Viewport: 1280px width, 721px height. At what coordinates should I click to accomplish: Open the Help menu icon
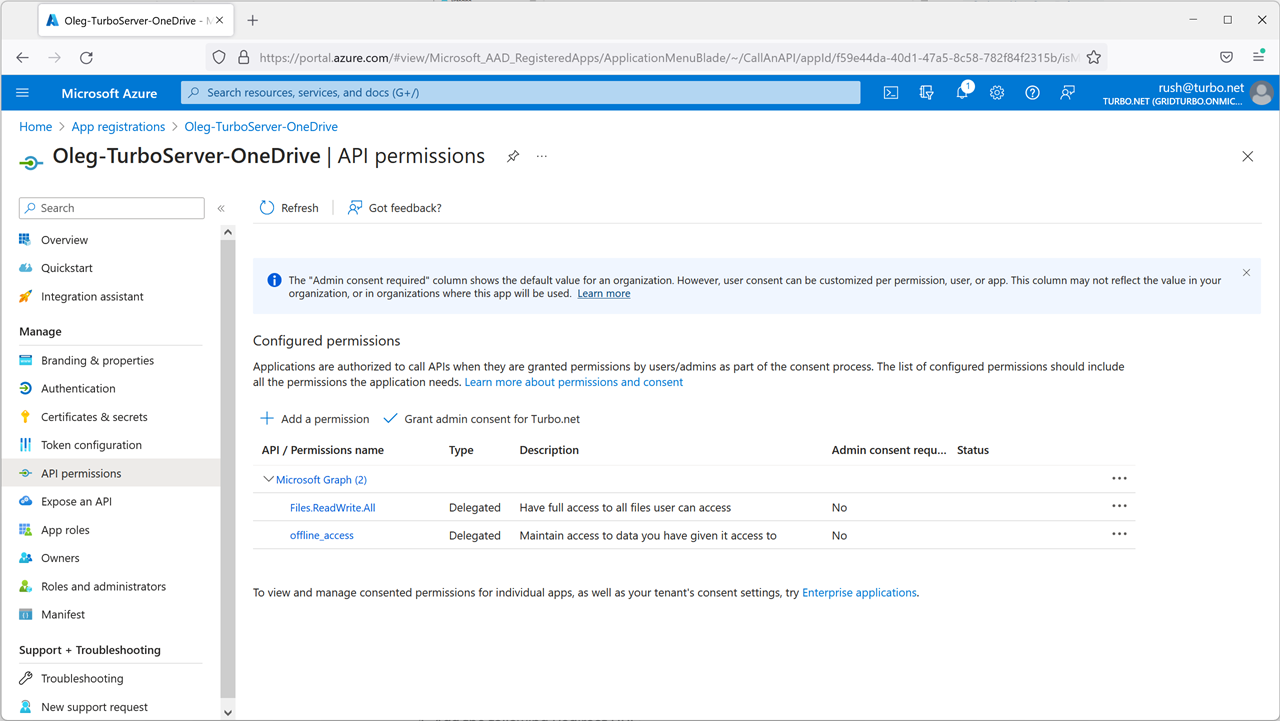pos(1031,92)
